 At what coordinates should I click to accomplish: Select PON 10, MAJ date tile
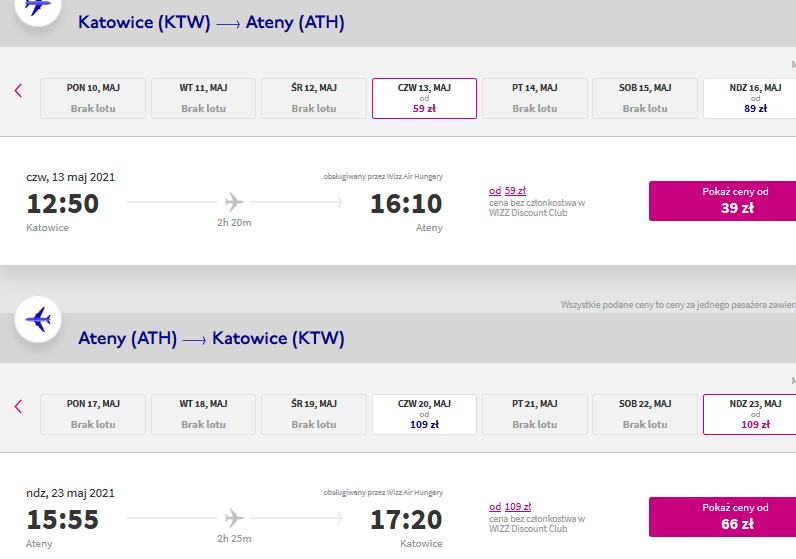point(93,98)
